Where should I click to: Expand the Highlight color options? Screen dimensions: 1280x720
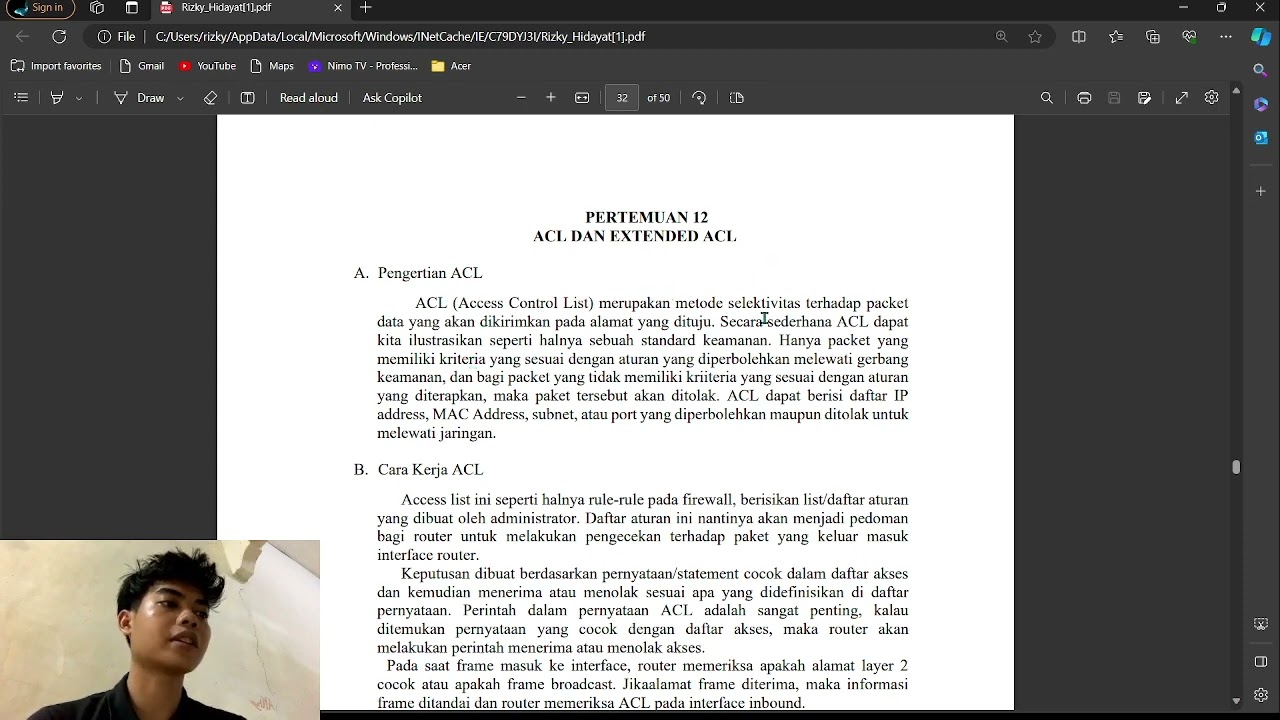pos(79,98)
